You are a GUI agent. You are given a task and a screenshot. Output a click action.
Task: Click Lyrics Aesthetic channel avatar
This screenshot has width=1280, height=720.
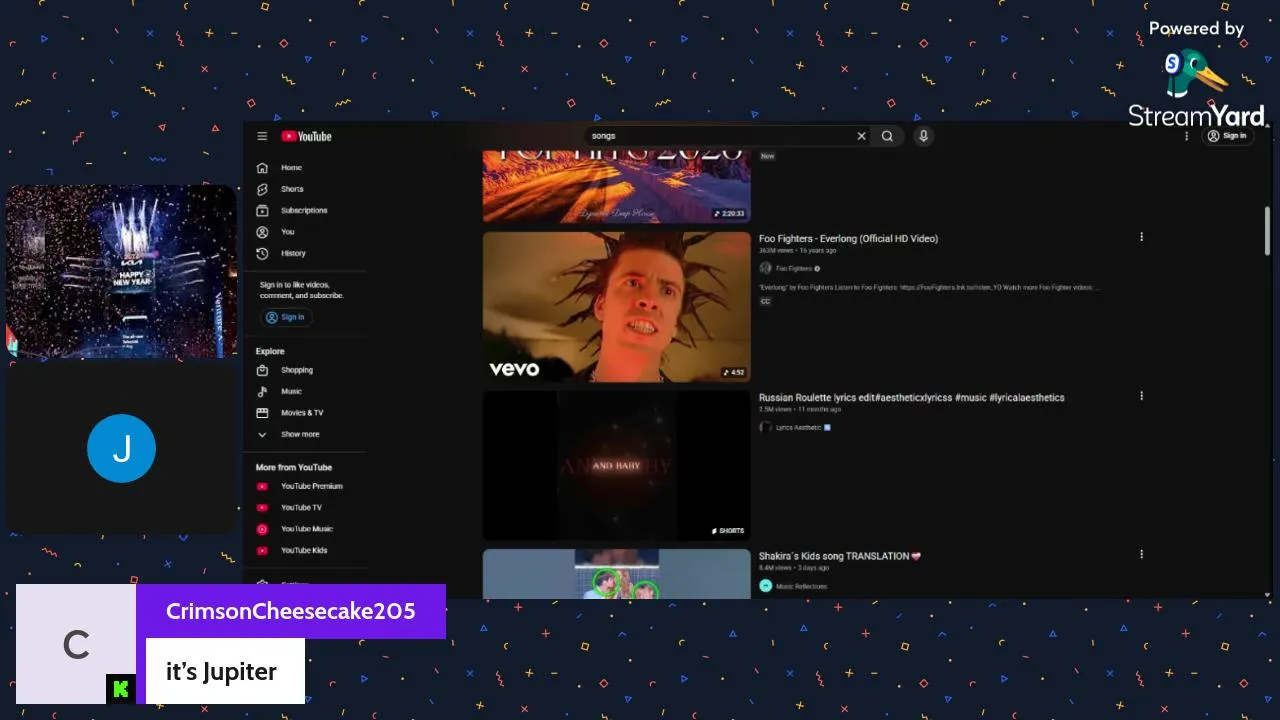[765, 427]
